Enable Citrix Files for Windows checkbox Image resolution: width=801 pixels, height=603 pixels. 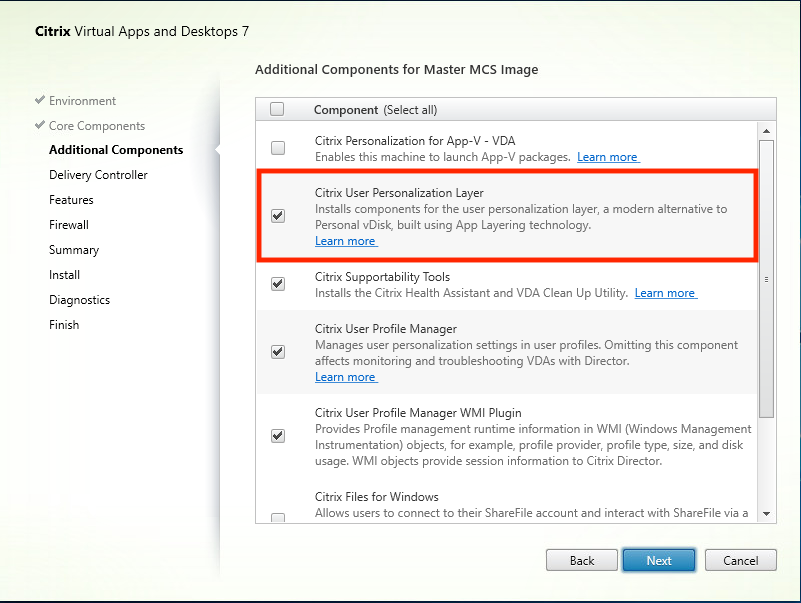pyautogui.click(x=278, y=517)
